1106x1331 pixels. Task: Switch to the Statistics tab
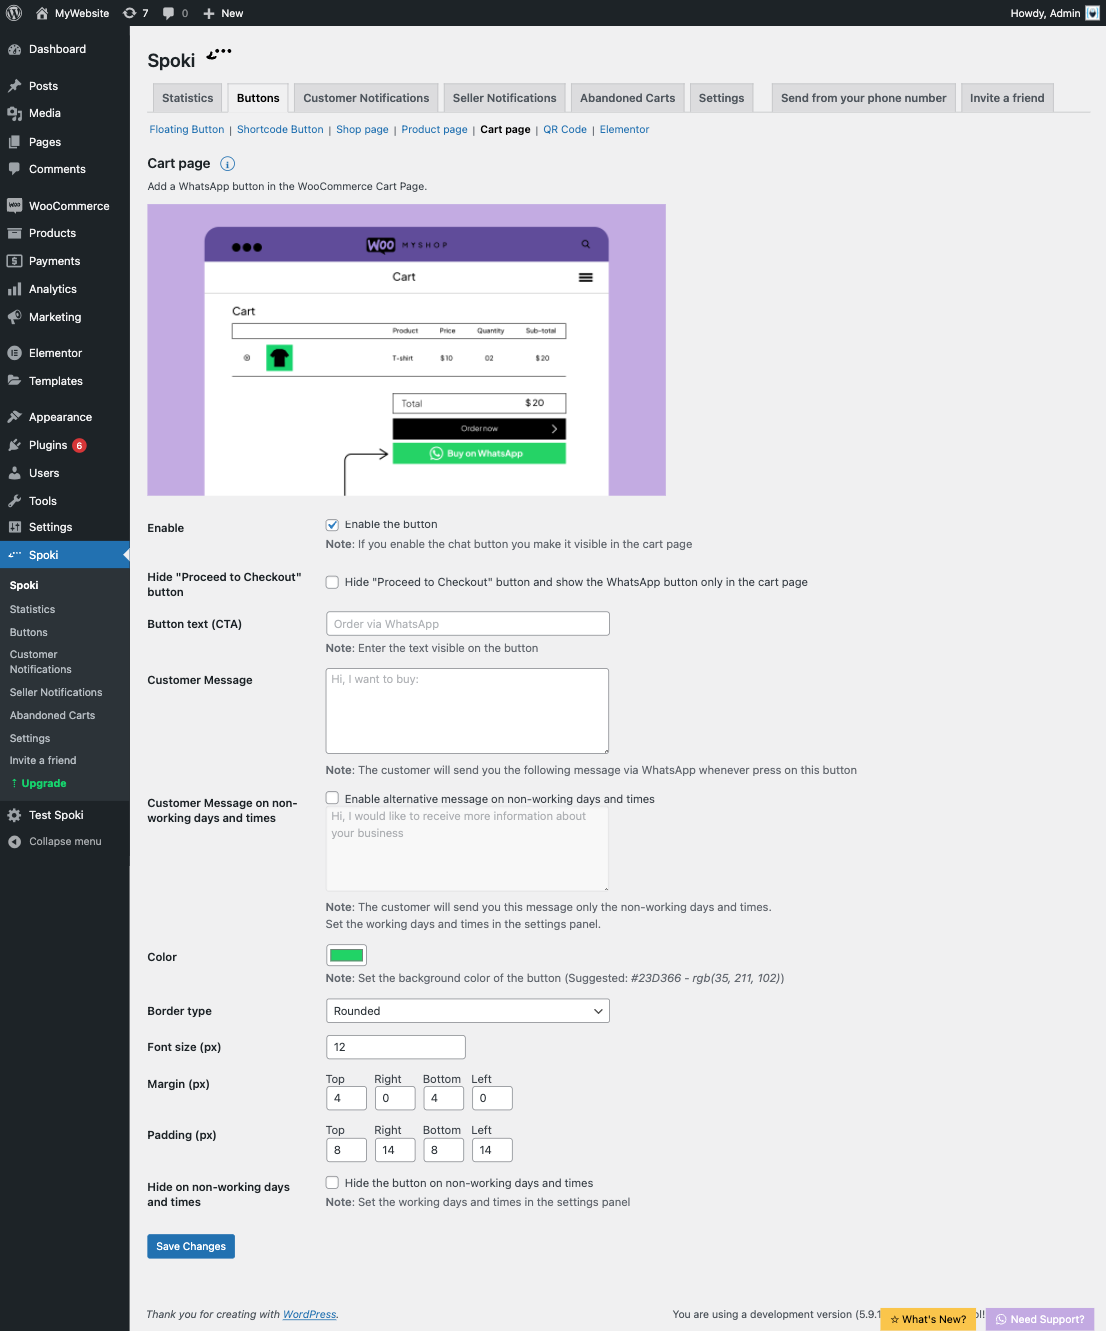click(x=187, y=98)
